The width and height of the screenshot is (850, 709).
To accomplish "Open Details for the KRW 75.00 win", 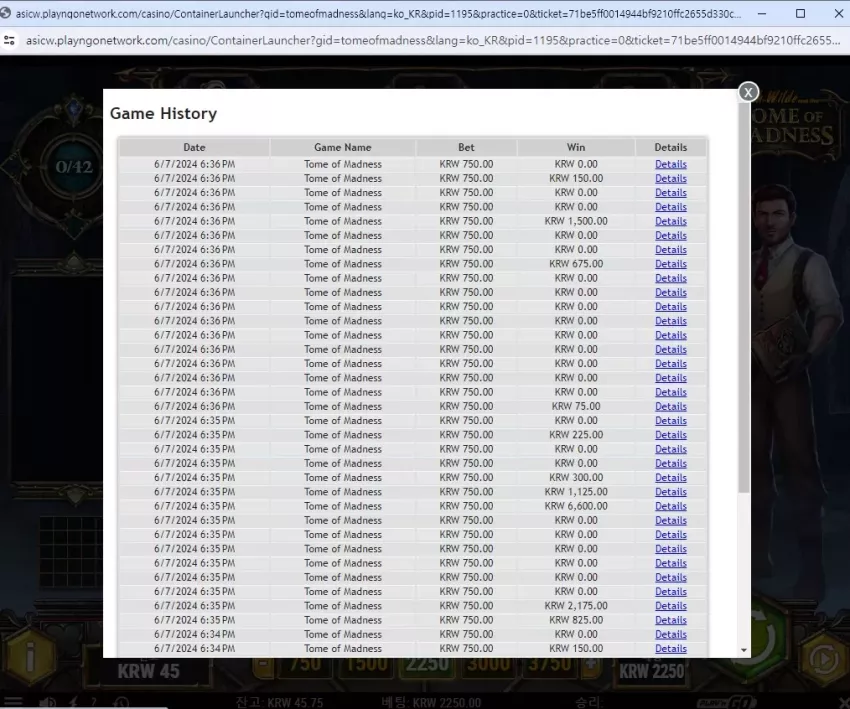I will (671, 407).
